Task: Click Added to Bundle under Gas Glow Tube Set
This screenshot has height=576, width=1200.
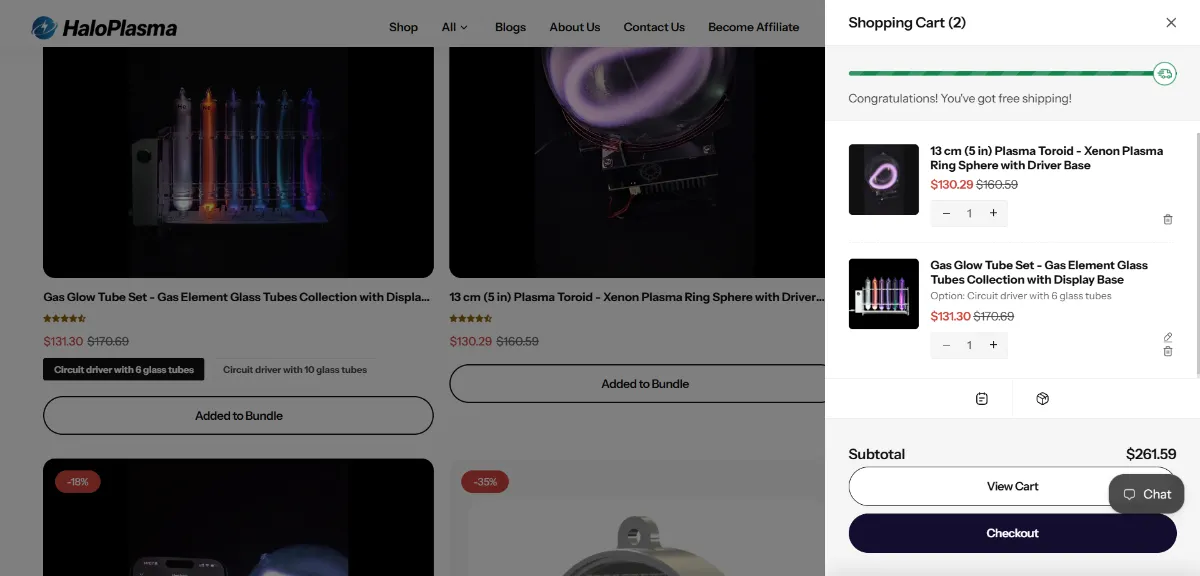Action: point(238,416)
